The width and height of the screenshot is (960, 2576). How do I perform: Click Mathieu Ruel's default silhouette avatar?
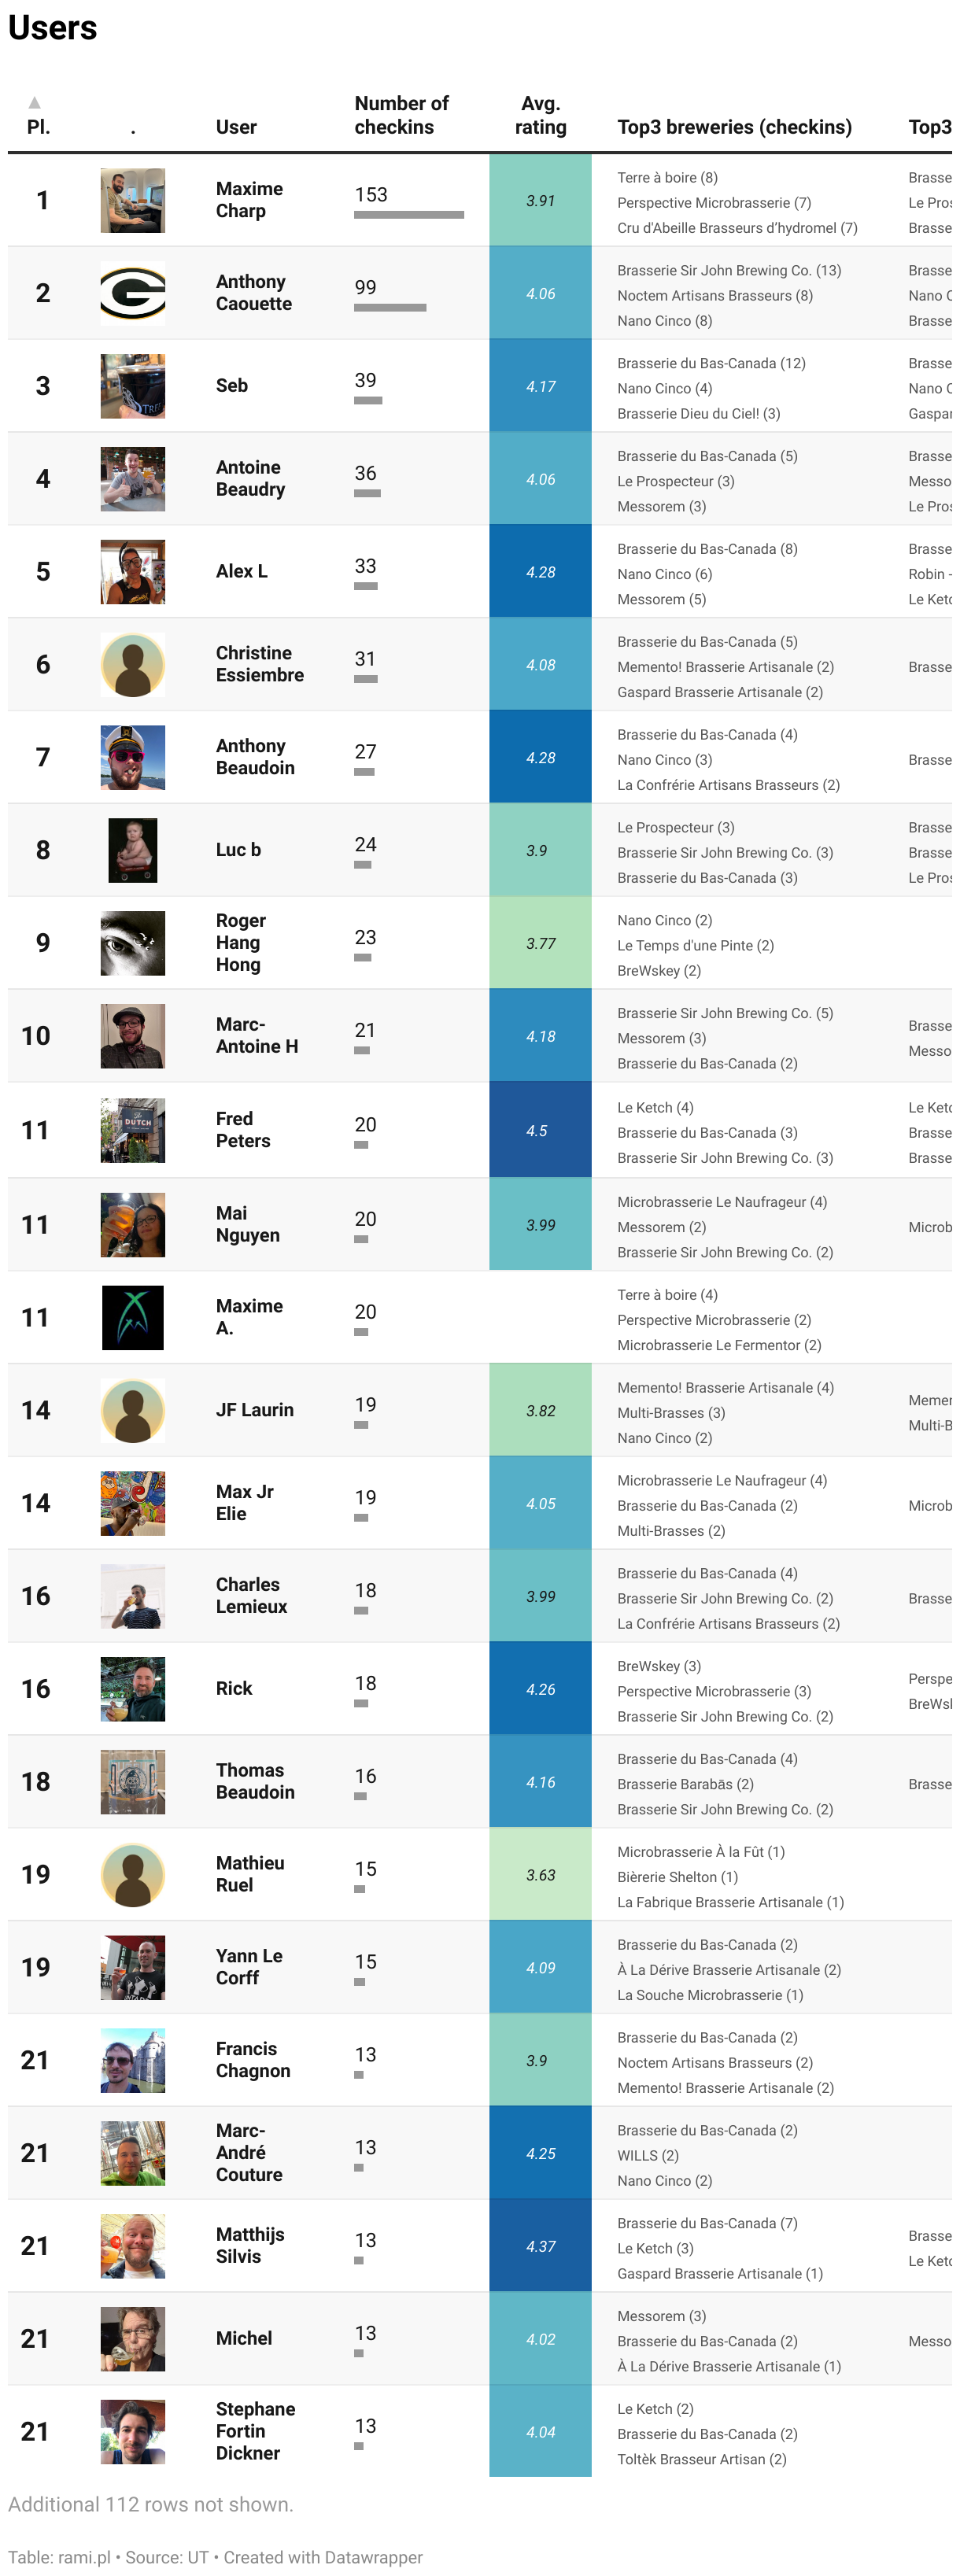133,1875
